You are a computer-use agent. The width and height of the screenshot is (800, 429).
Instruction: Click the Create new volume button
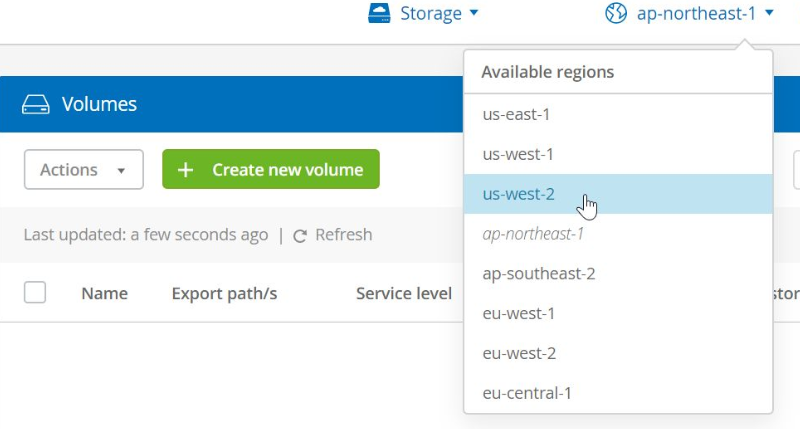click(x=271, y=169)
